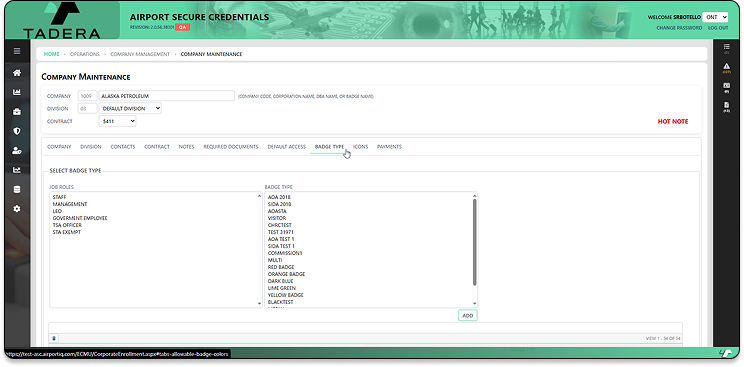Click the Add button
This screenshot has height=367, width=744.
click(x=468, y=316)
